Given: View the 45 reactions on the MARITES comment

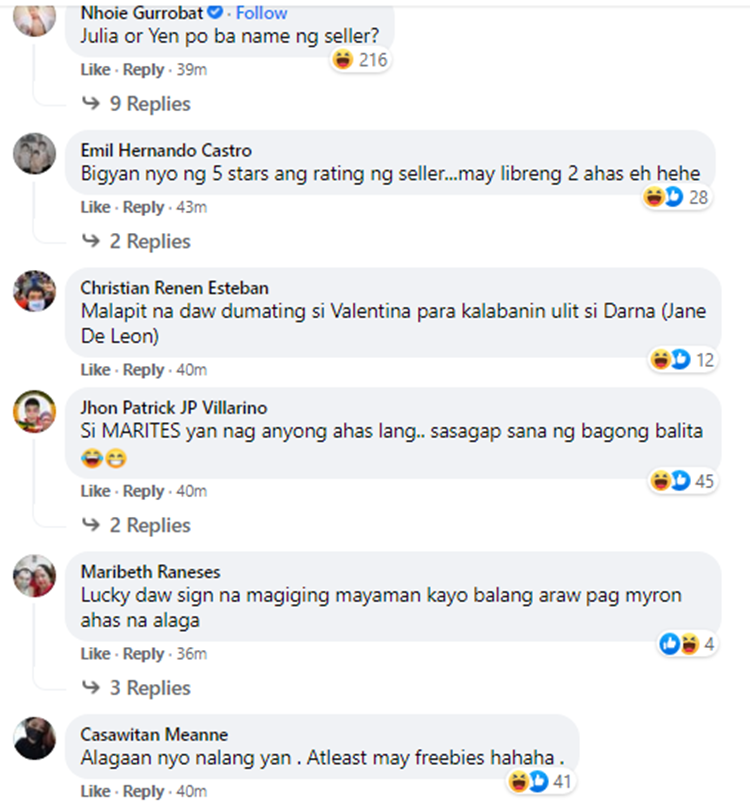Looking at the screenshot, I should point(682,481).
